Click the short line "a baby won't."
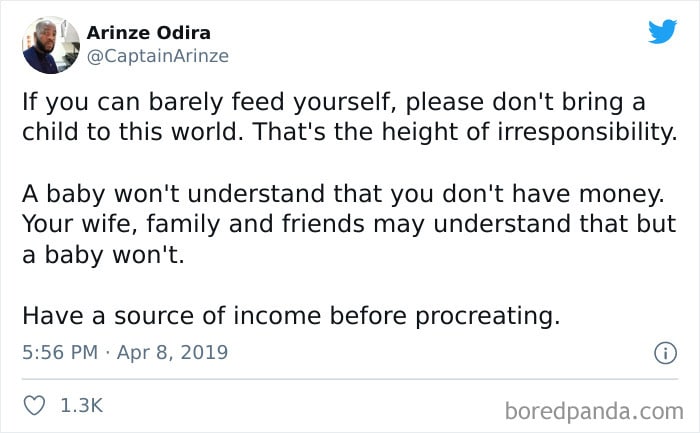Viewport: 700px width, 433px height. coord(103,255)
